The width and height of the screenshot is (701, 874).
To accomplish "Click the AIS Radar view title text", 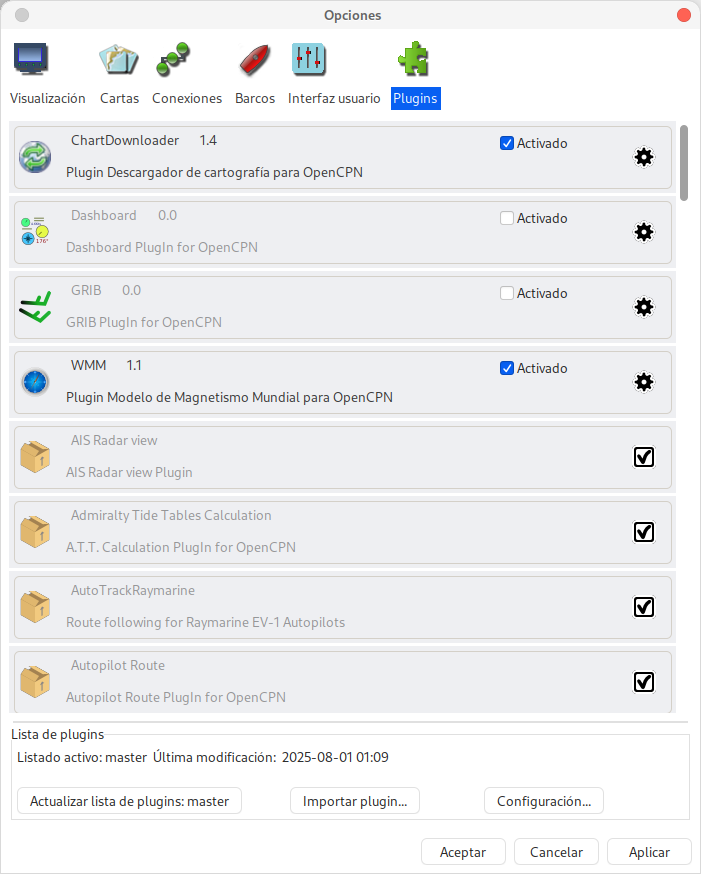I will click(114, 440).
